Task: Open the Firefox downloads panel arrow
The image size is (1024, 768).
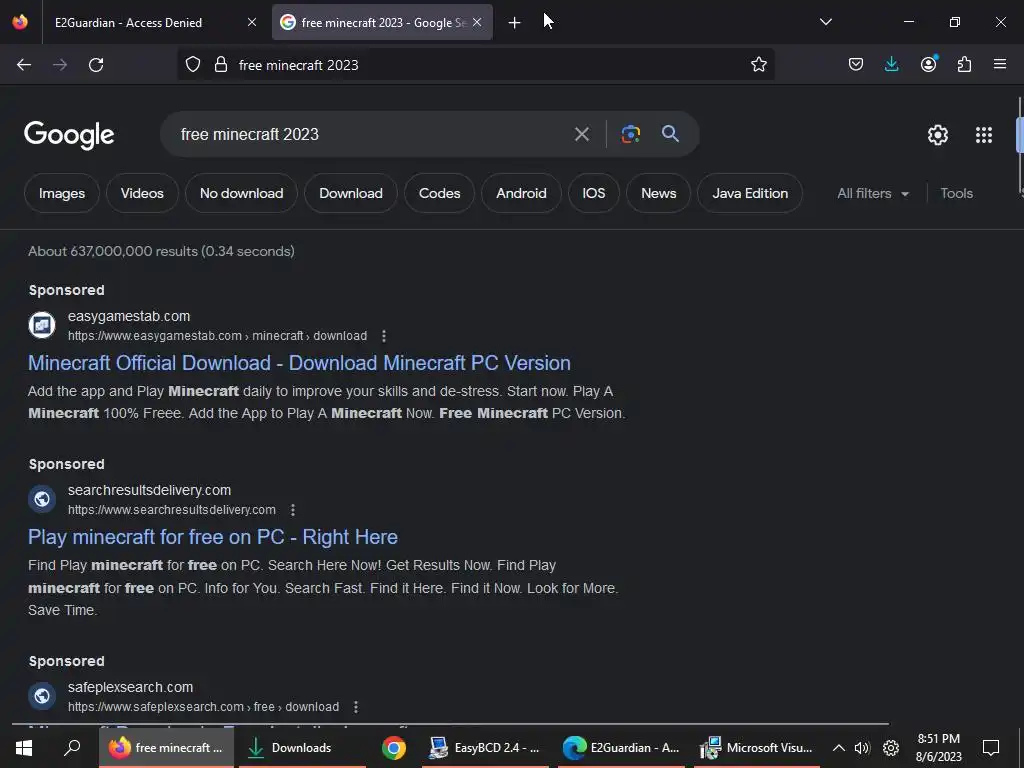Action: tap(891, 64)
